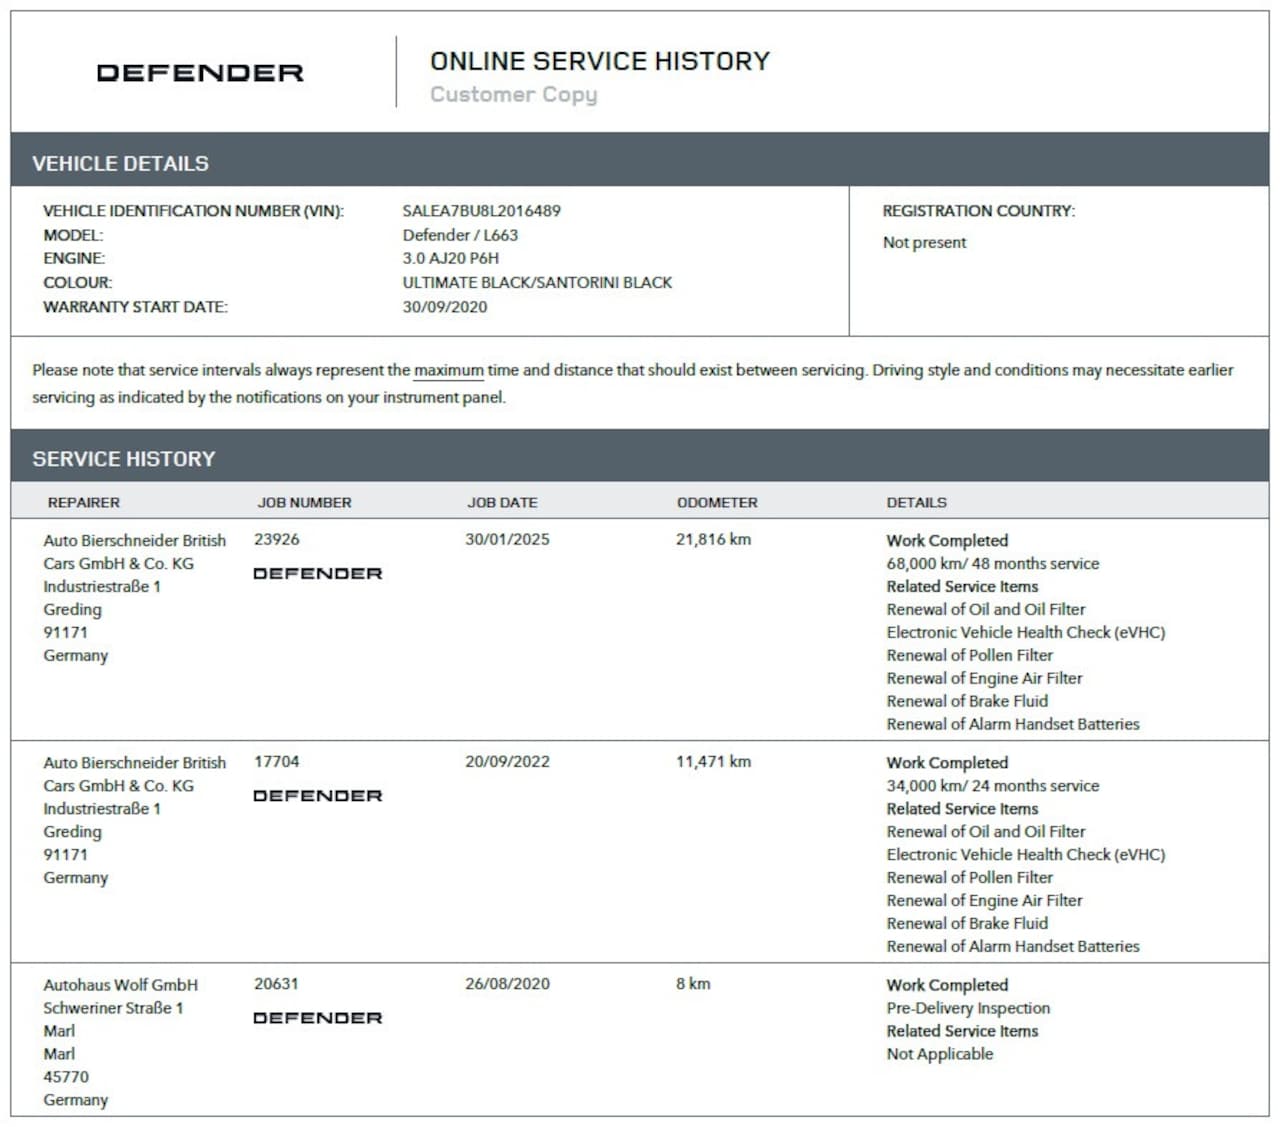Viewport: 1280px width, 1127px height.
Task: Click the DETAILS column header
Action: point(916,503)
